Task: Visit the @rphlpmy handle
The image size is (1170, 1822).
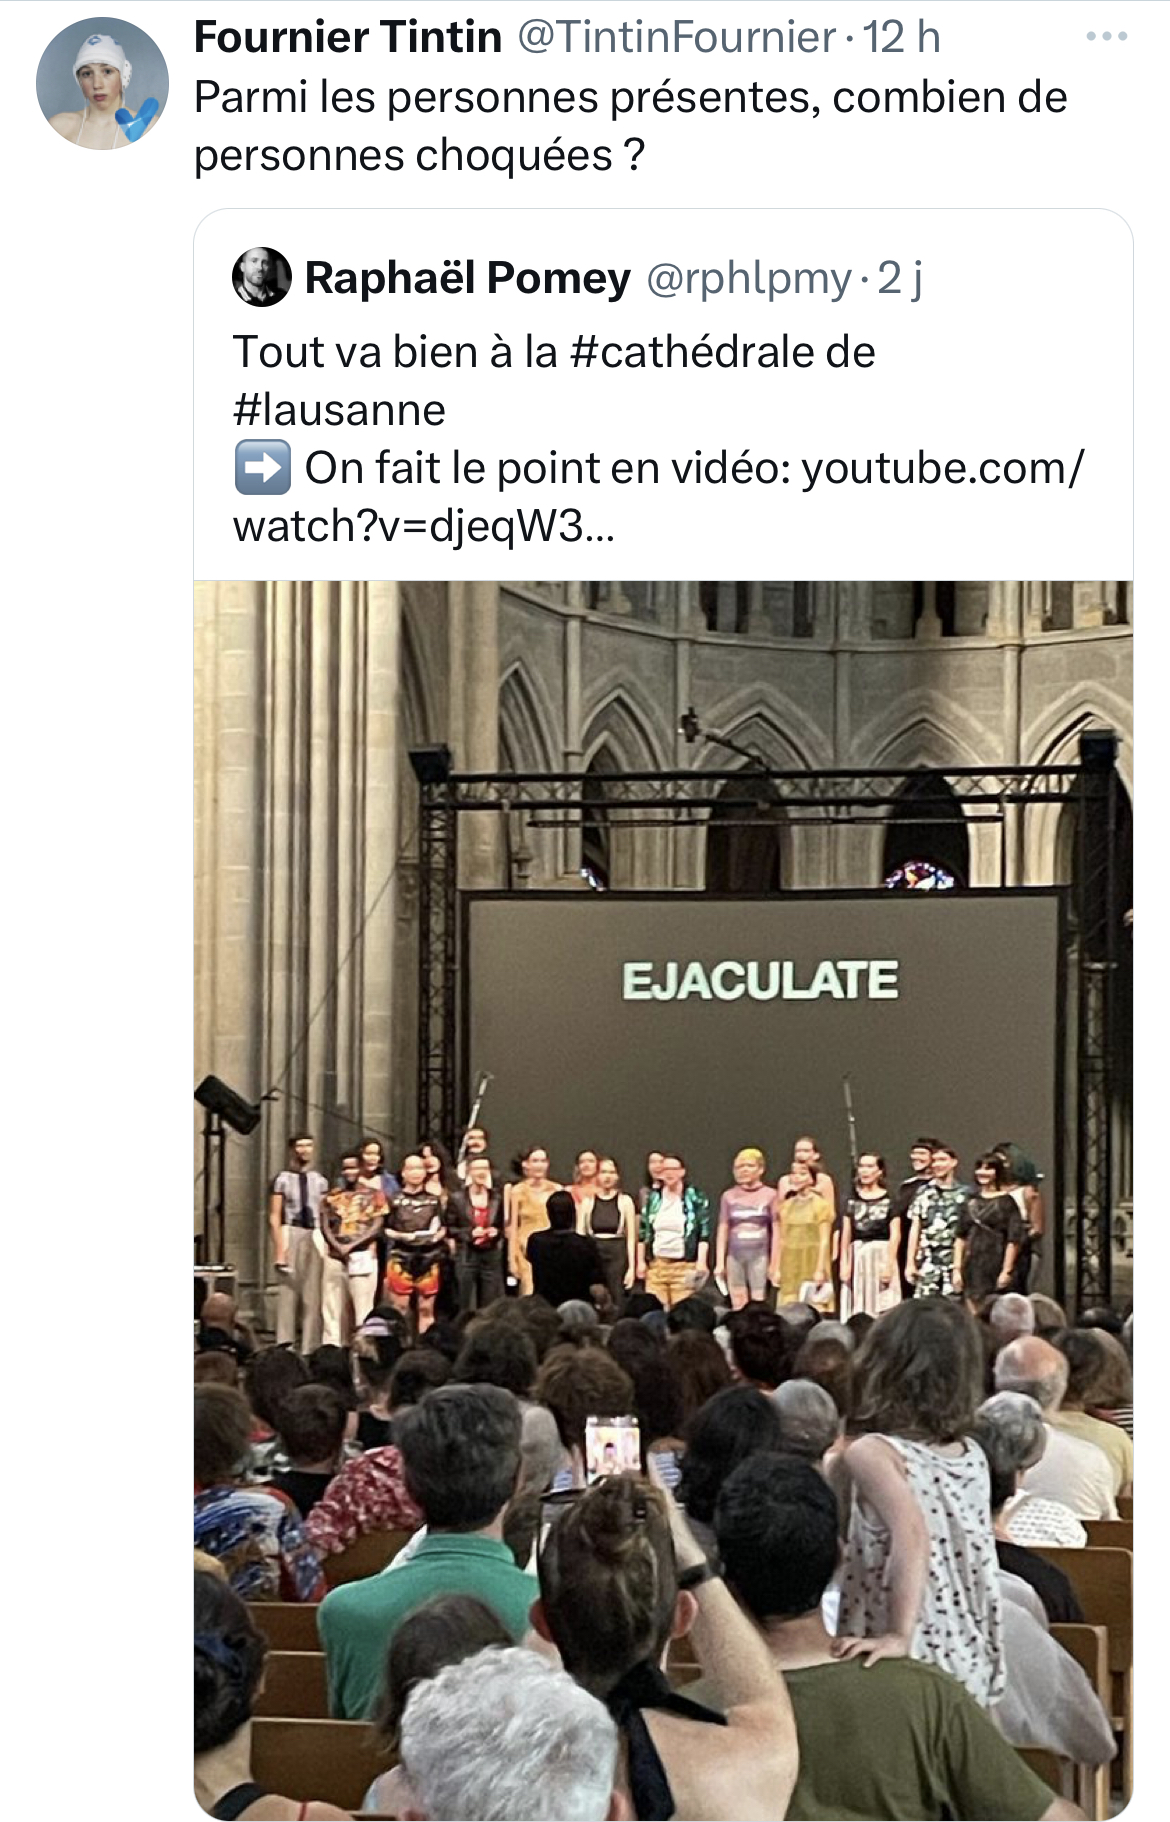Action: click(x=749, y=279)
